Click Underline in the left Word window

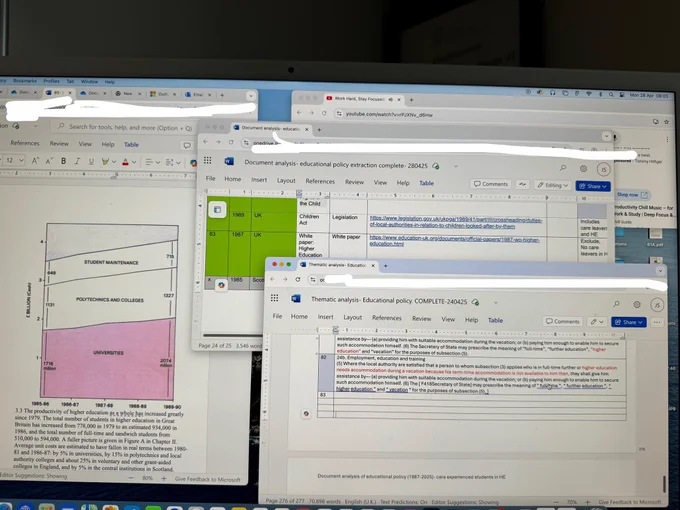coord(91,161)
